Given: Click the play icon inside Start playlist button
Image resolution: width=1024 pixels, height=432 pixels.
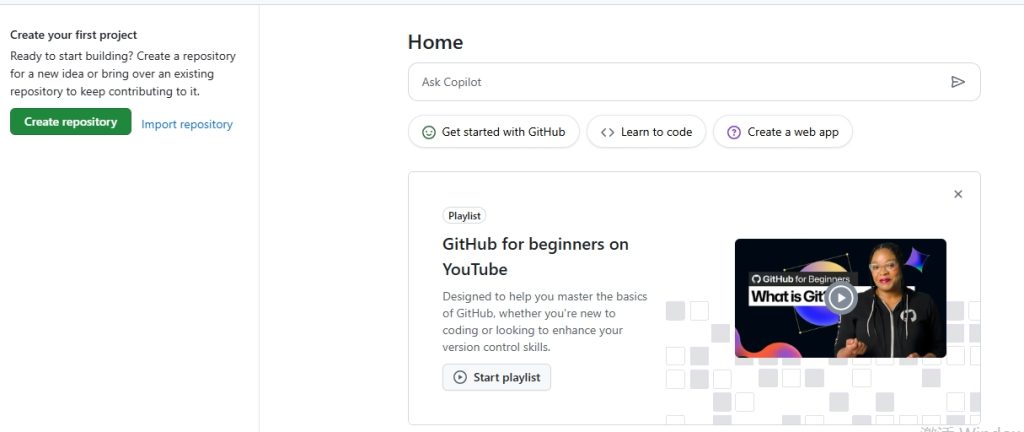Looking at the screenshot, I should coord(460,377).
